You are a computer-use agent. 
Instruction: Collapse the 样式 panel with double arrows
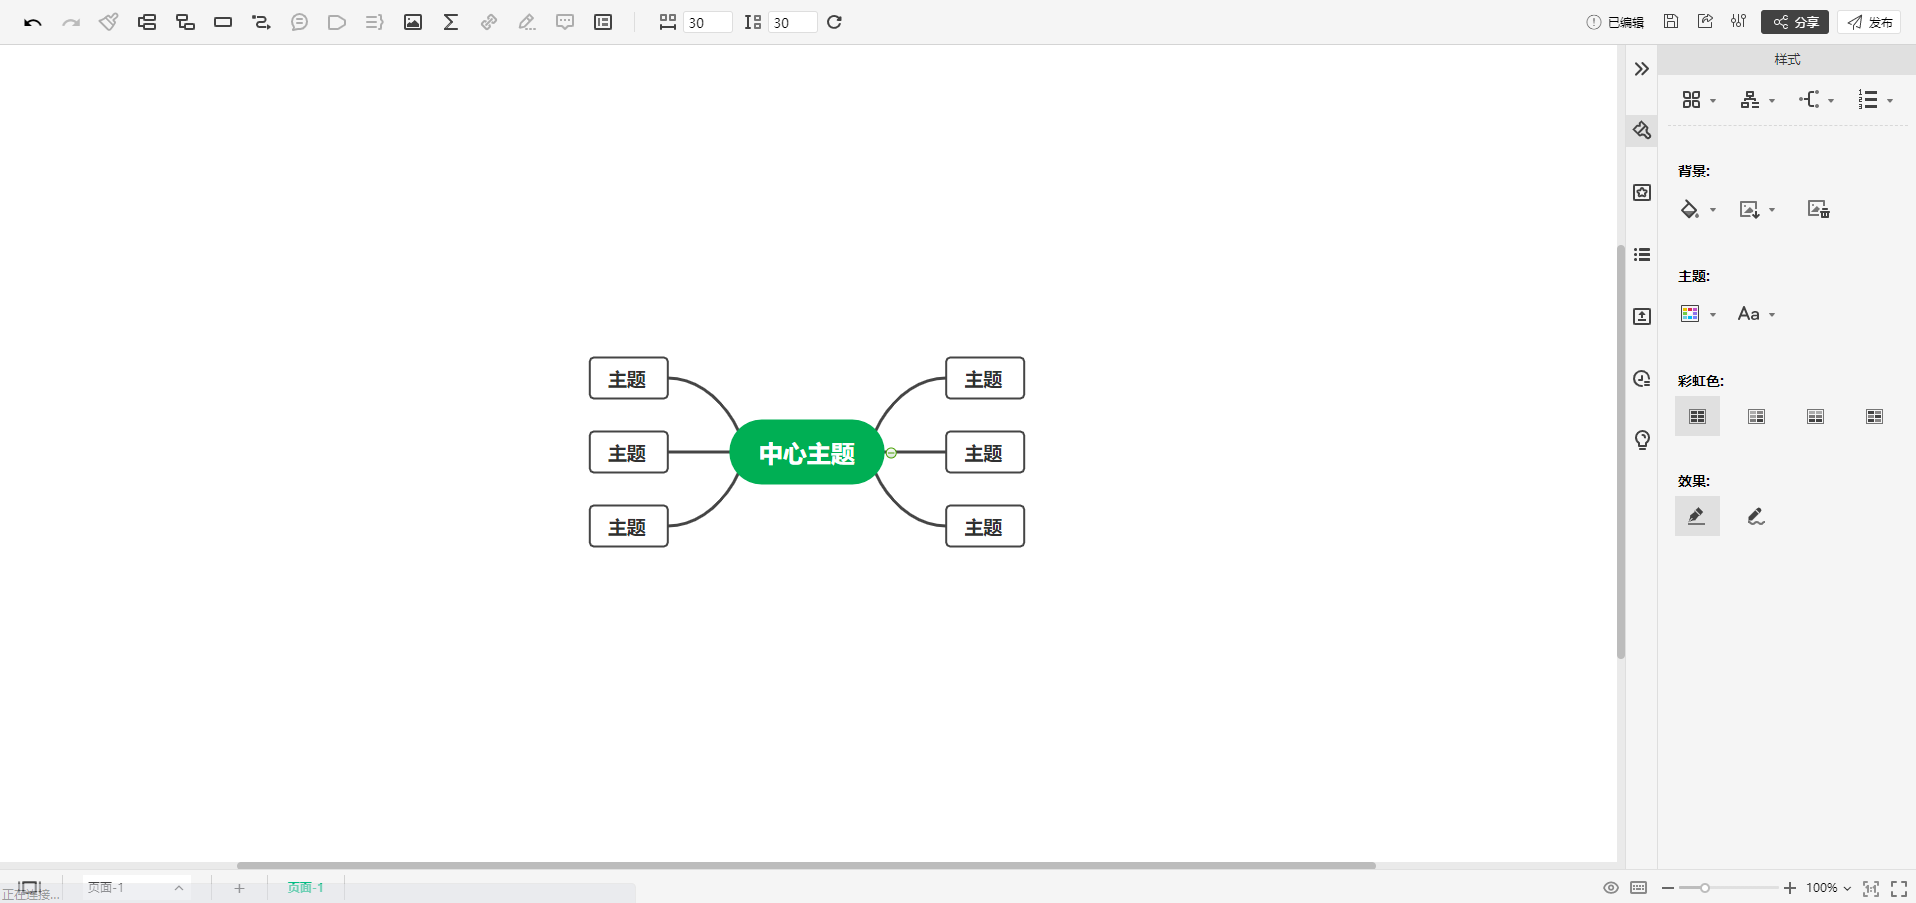1641,68
